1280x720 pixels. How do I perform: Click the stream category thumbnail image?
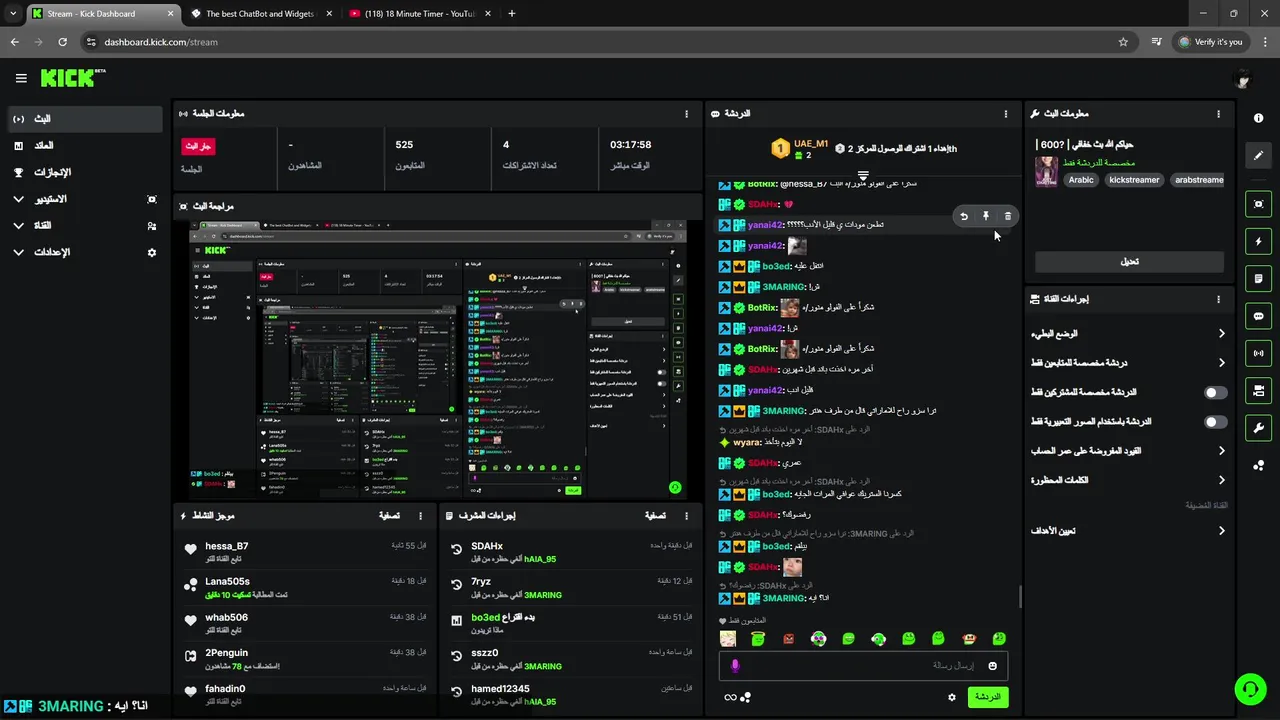(x=1046, y=171)
